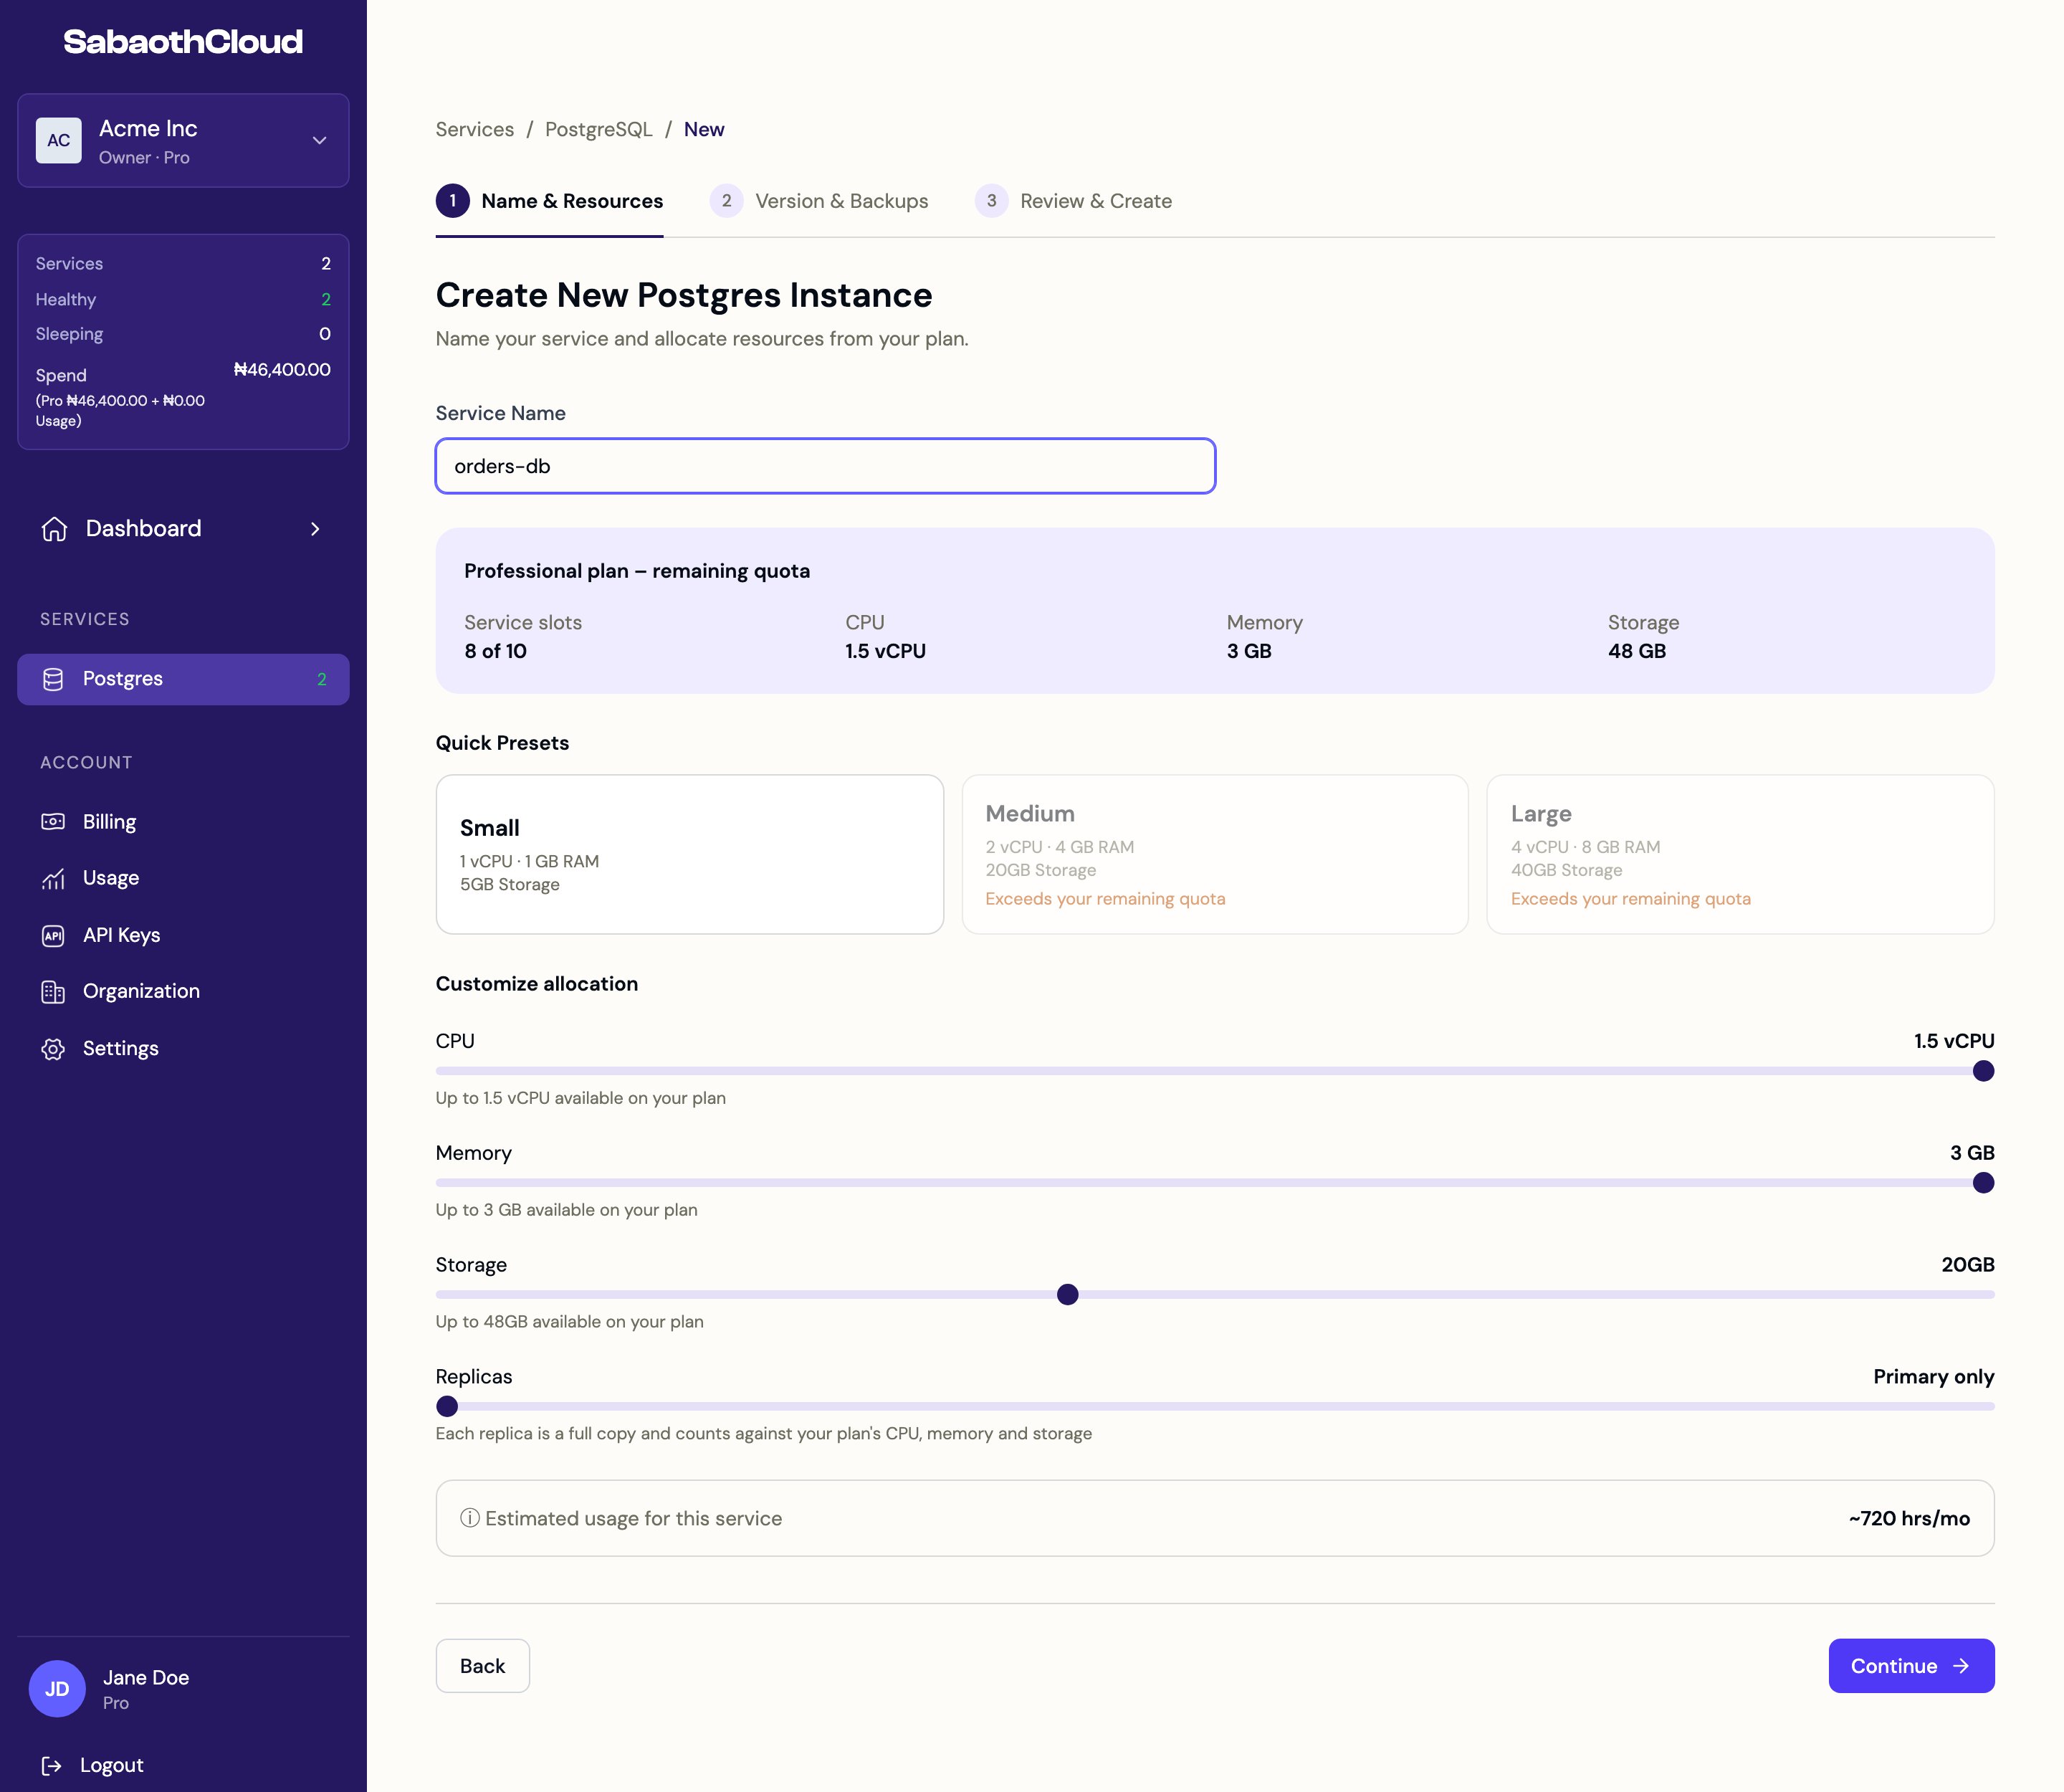Click the Services breadcrumb link
The width and height of the screenshot is (2064, 1792).
(475, 129)
